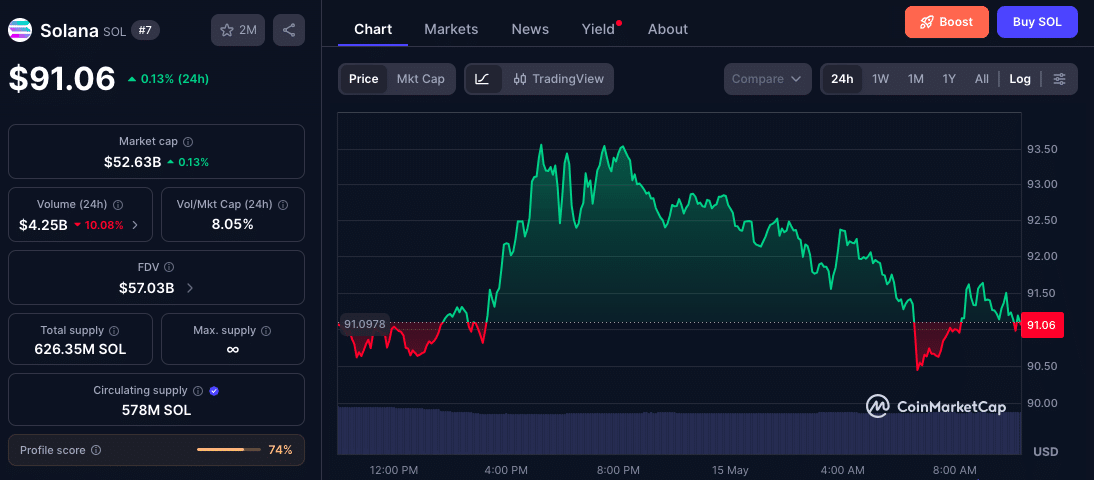Switch to the Chart tab
Viewport: 1094px width, 480px height.
373,29
